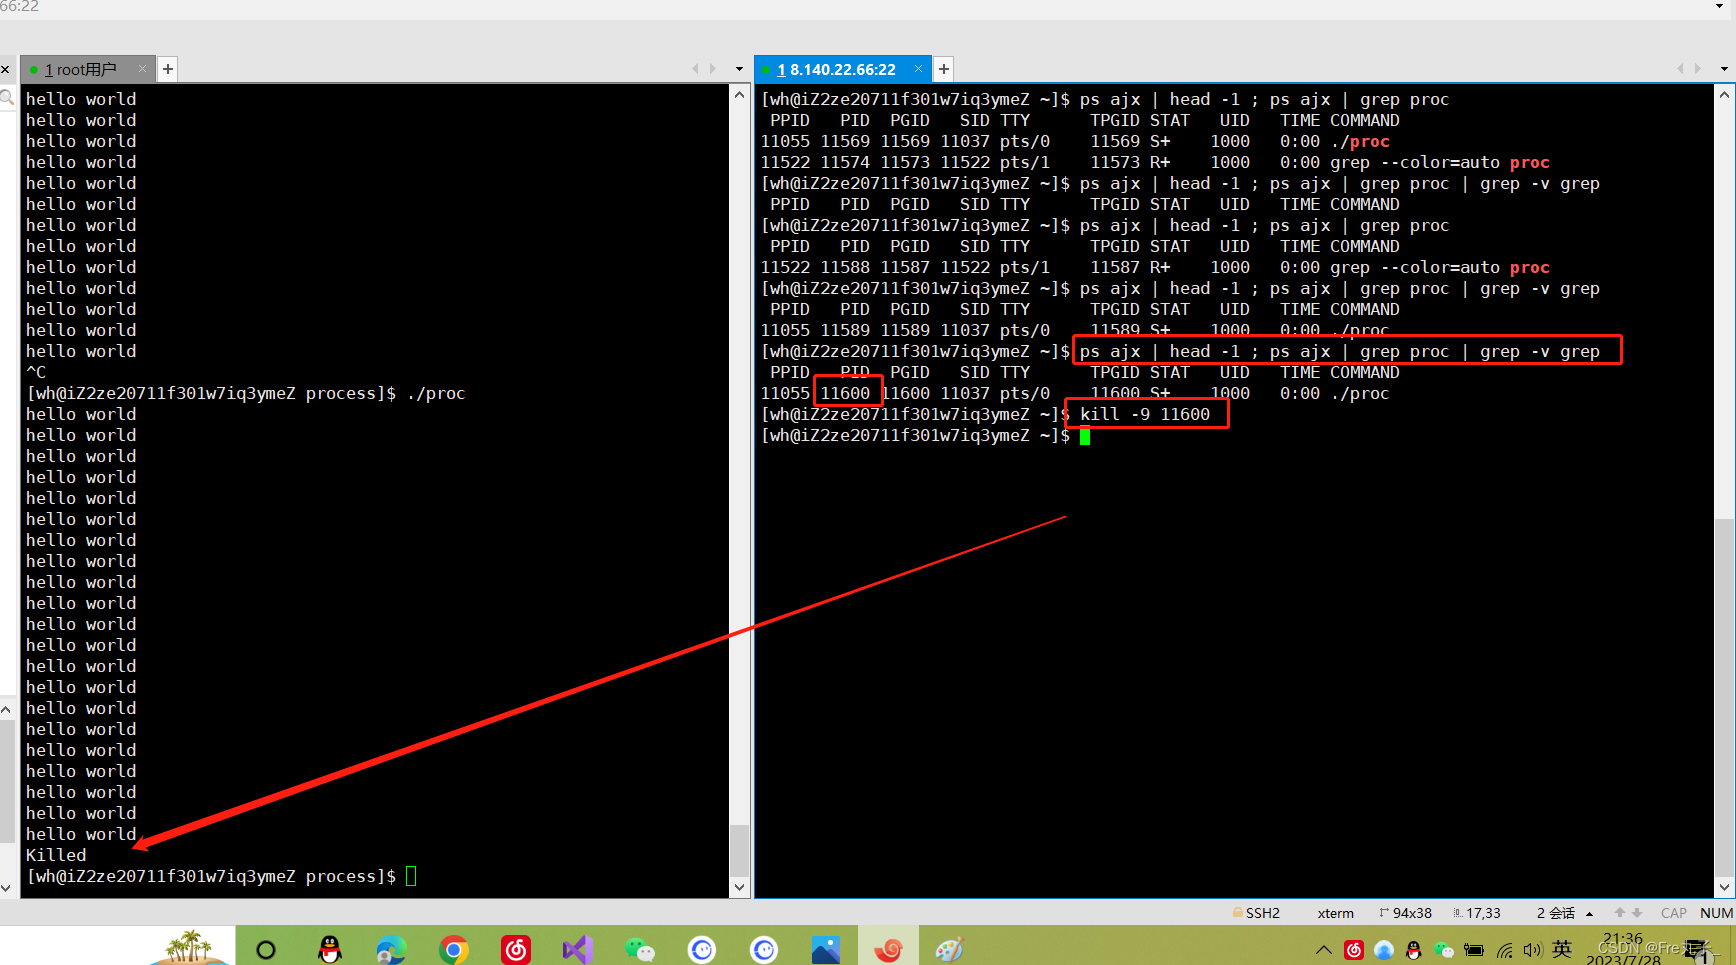Close the 'root用户' session tab
This screenshot has width=1736, height=965.
pos(142,69)
